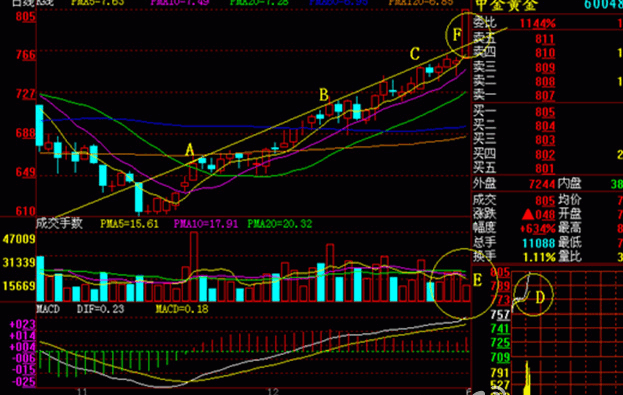Image resolution: width=623 pixels, height=395 pixels.
Task: Click the red up-triangle next to 涨跌
Action: coord(528,215)
